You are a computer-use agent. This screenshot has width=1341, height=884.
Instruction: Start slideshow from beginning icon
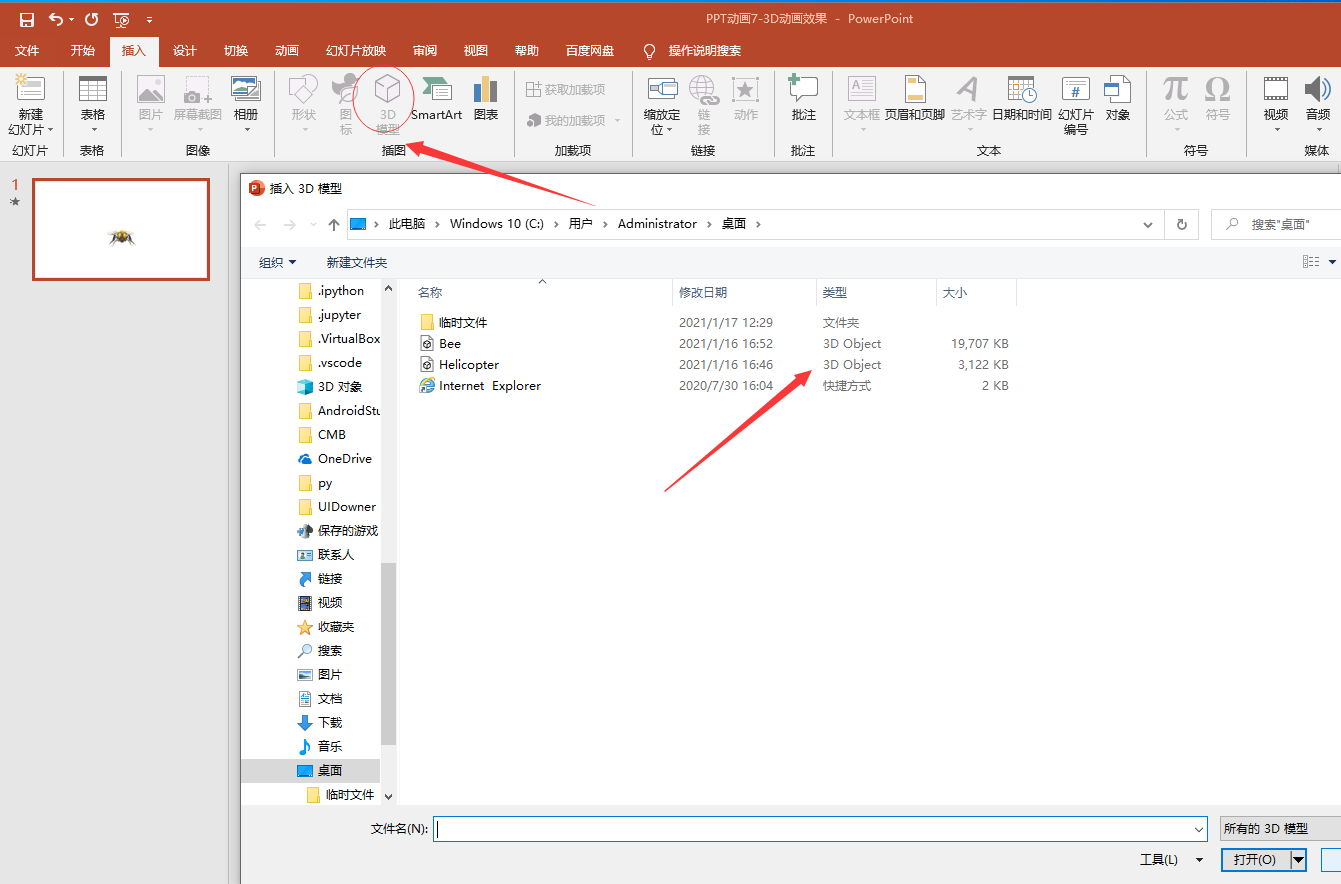(121, 19)
